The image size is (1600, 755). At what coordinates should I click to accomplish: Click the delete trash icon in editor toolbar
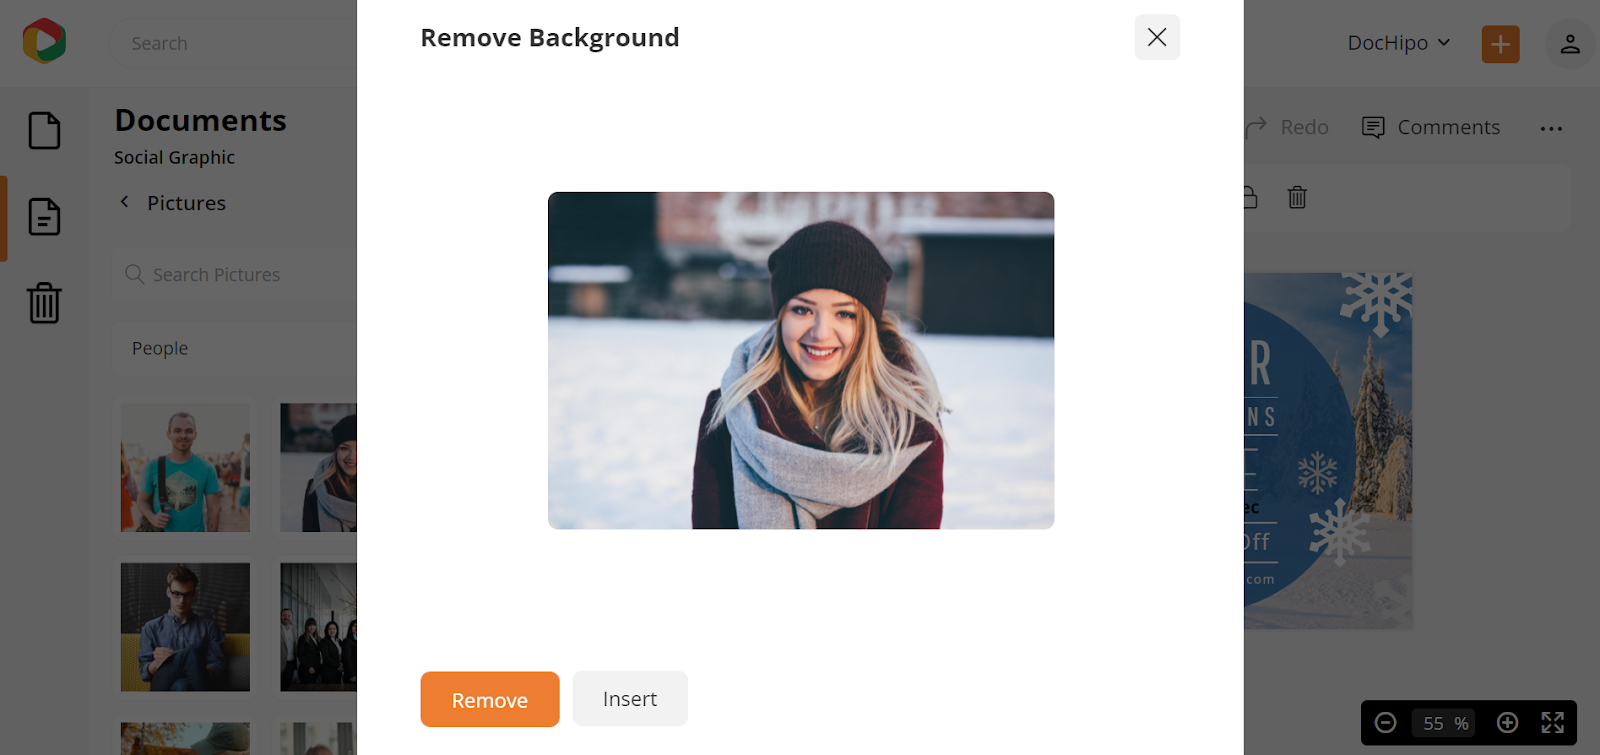(1297, 197)
